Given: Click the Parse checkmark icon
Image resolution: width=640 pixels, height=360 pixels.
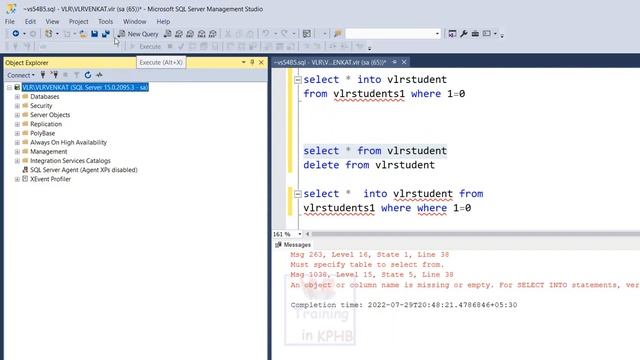Looking at the screenshot, I should pos(181,47).
